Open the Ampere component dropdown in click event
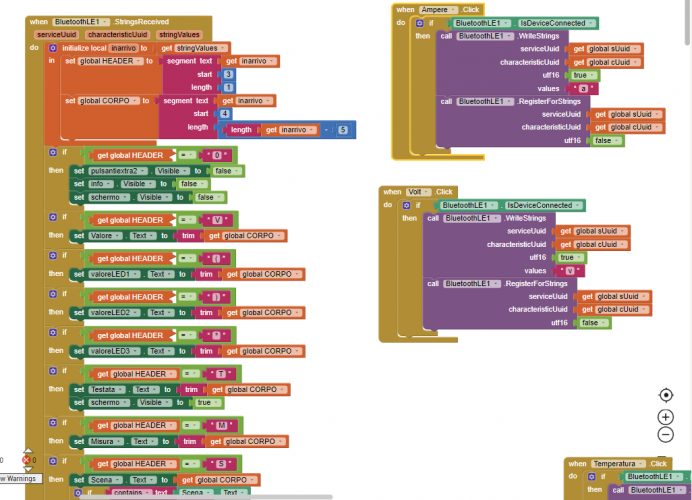692x500 pixels. (441, 9)
